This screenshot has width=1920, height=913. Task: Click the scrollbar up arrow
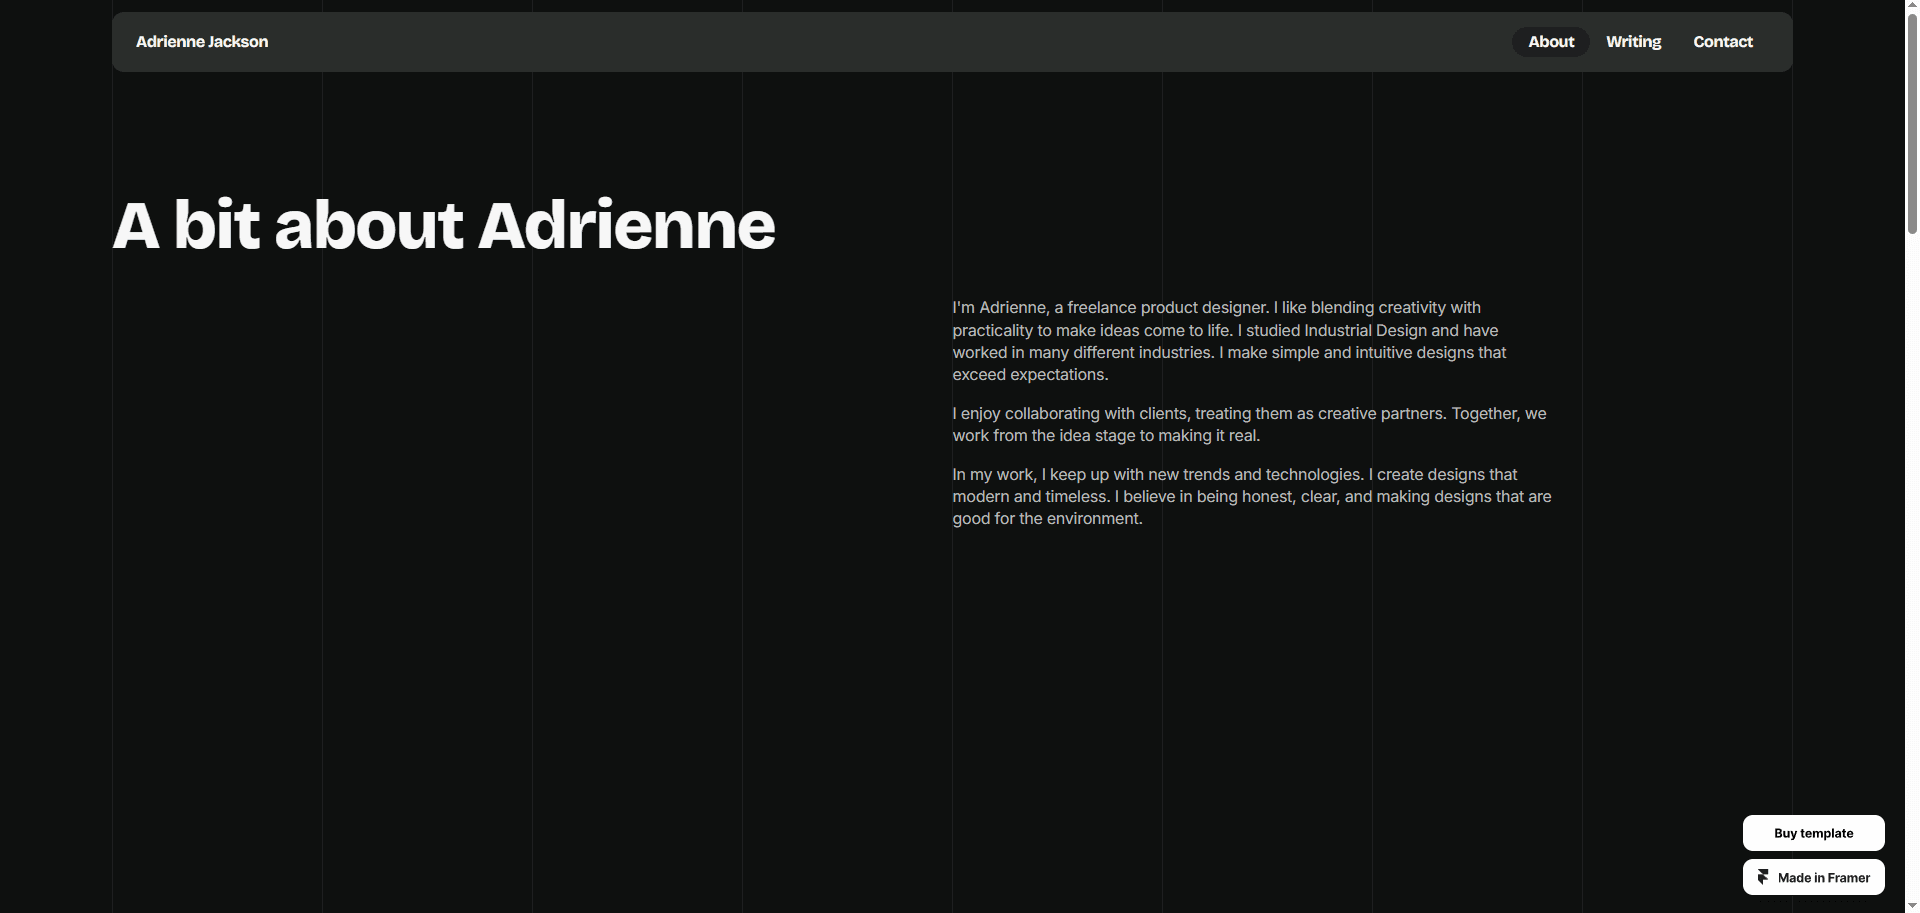coord(1912,6)
